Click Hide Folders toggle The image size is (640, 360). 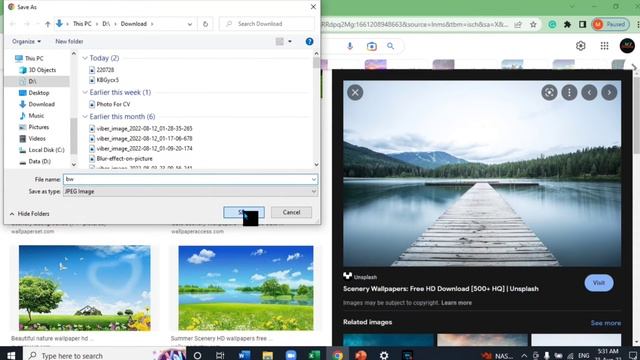29,213
